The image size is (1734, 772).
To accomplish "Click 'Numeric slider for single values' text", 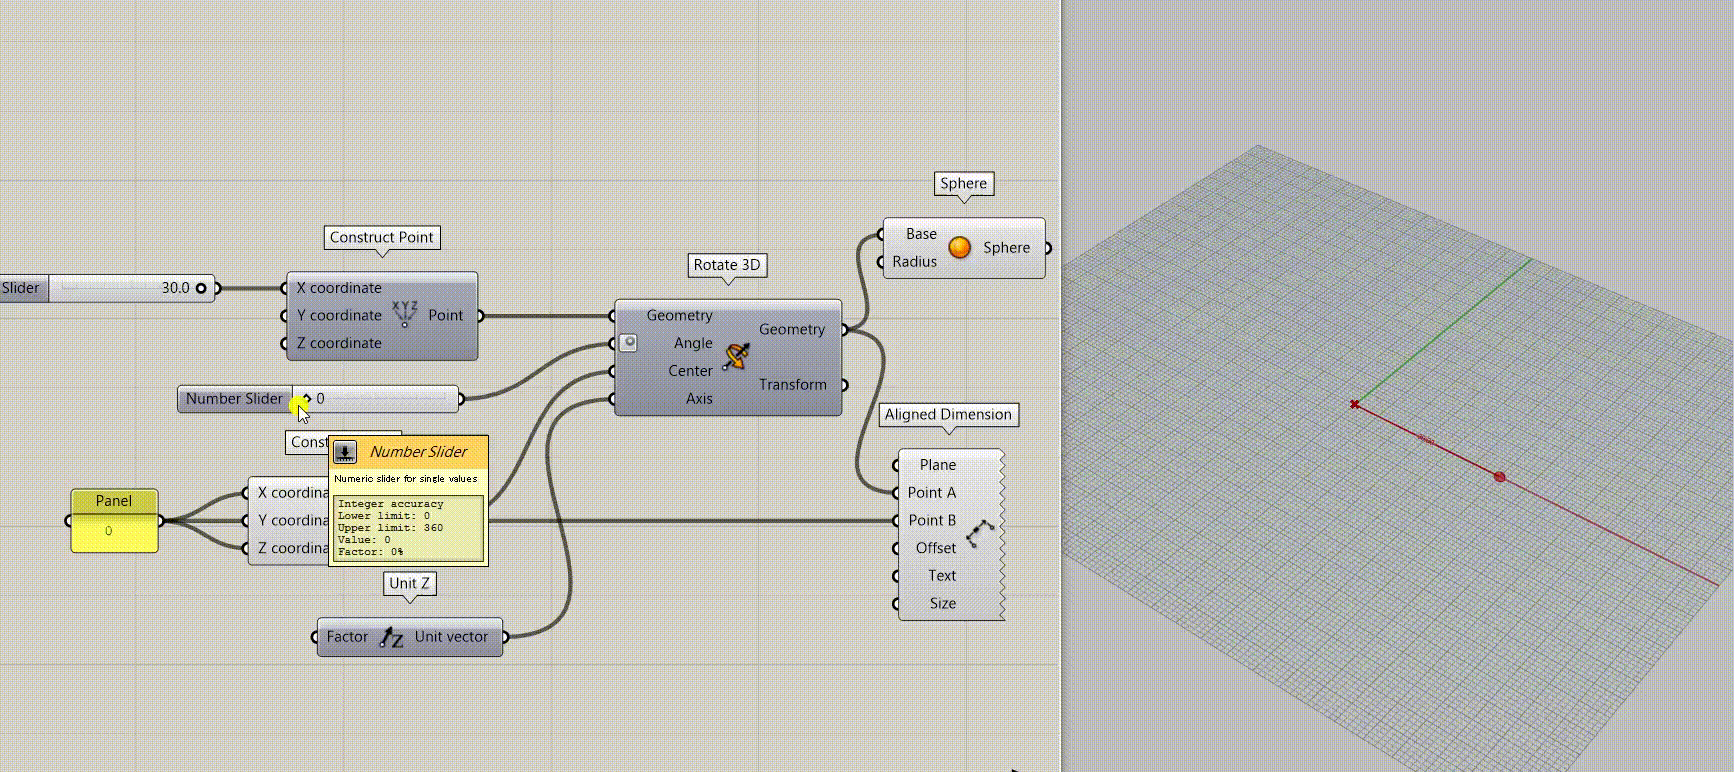I will click(406, 479).
